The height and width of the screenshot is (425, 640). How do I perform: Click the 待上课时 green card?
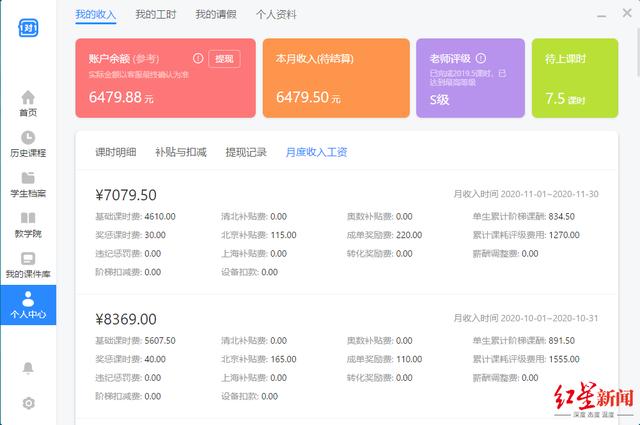coord(575,78)
